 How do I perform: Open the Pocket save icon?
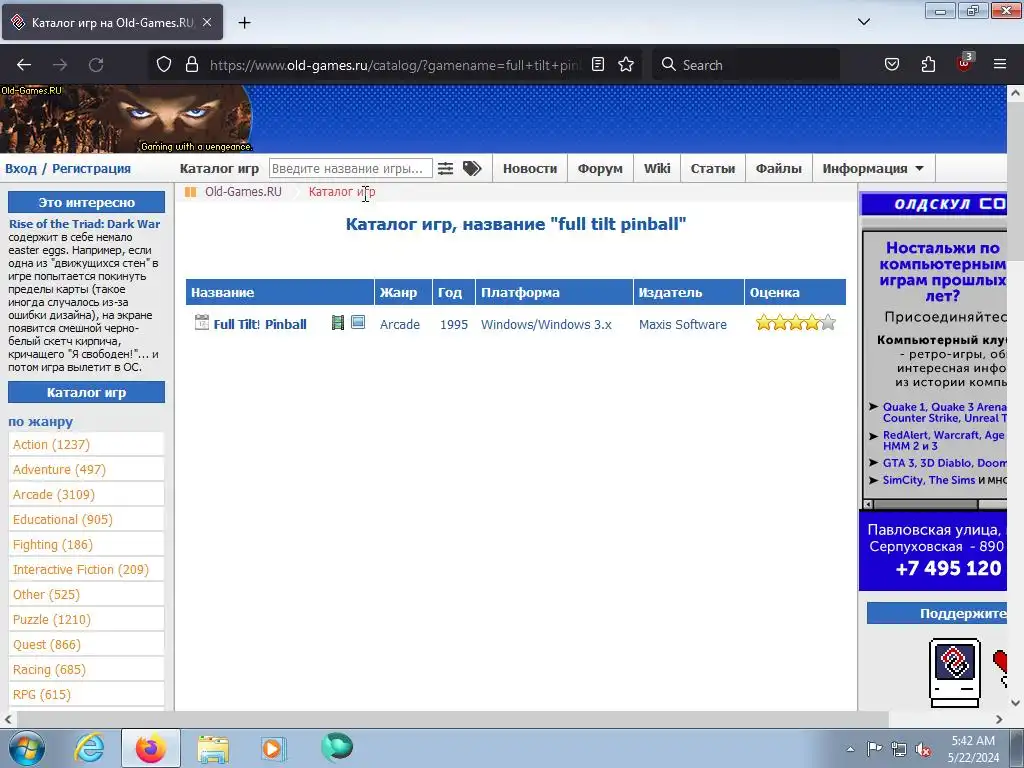(891, 64)
